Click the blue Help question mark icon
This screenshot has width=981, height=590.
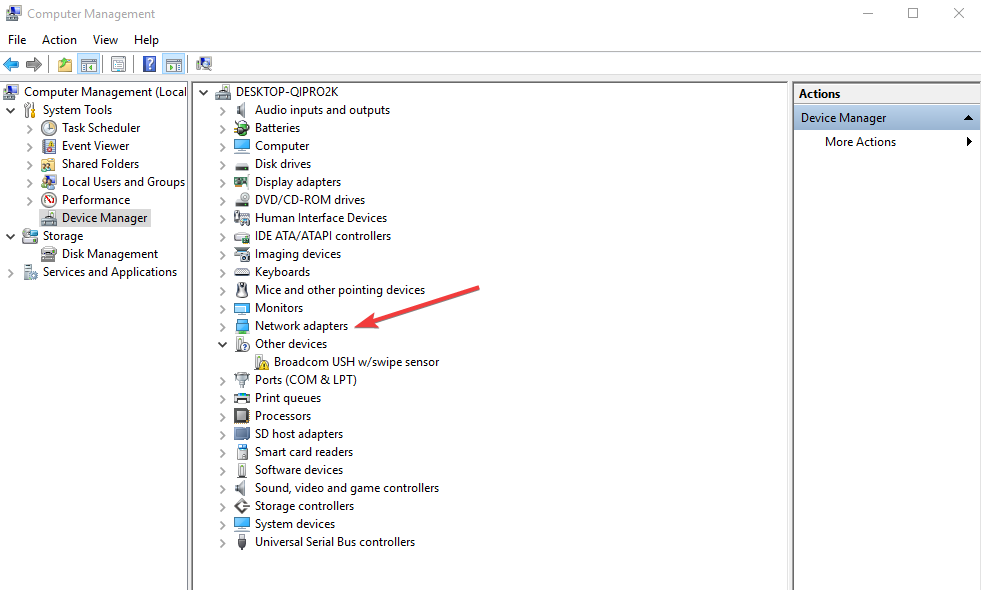tap(149, 65)
